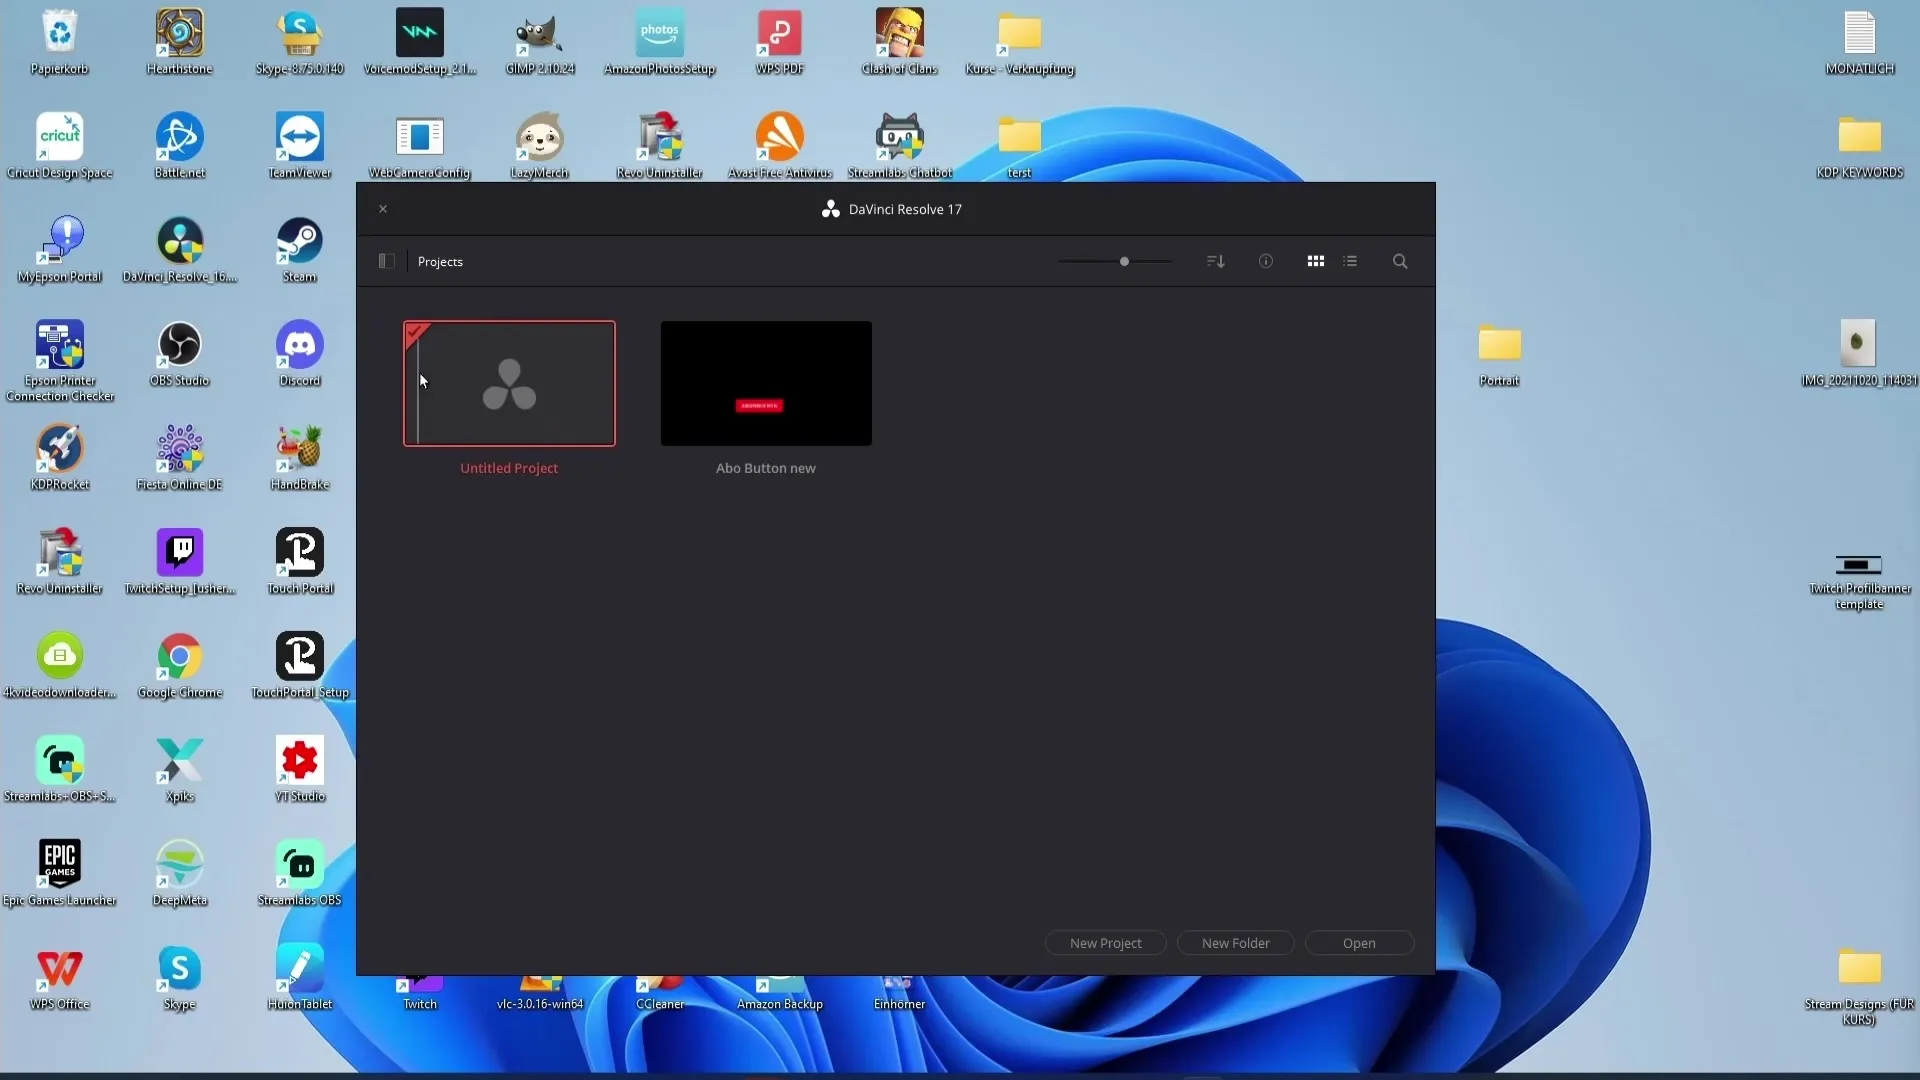This screenshot has width=1920, height=1080.
Task: Expand project view options dropdown
Action: (1213, 261)
